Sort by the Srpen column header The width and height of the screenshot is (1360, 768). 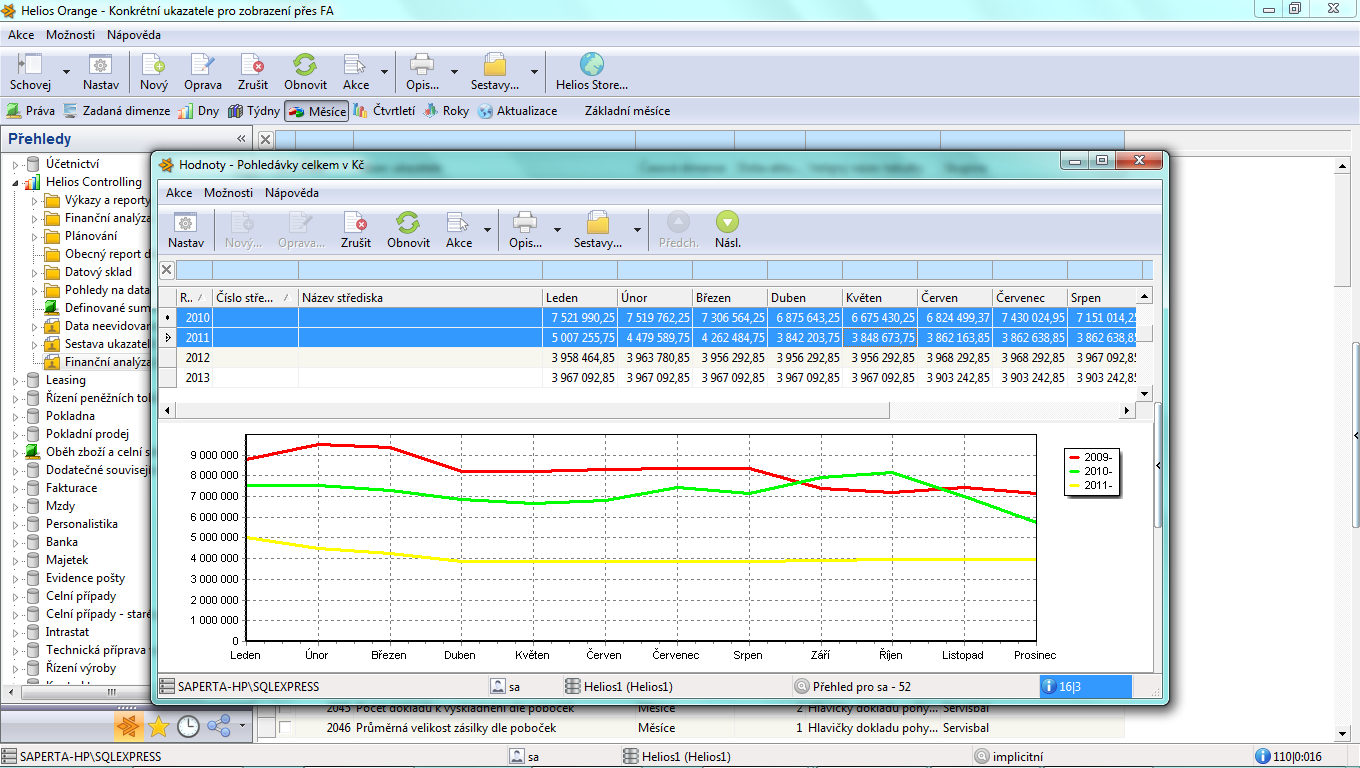1103,297
